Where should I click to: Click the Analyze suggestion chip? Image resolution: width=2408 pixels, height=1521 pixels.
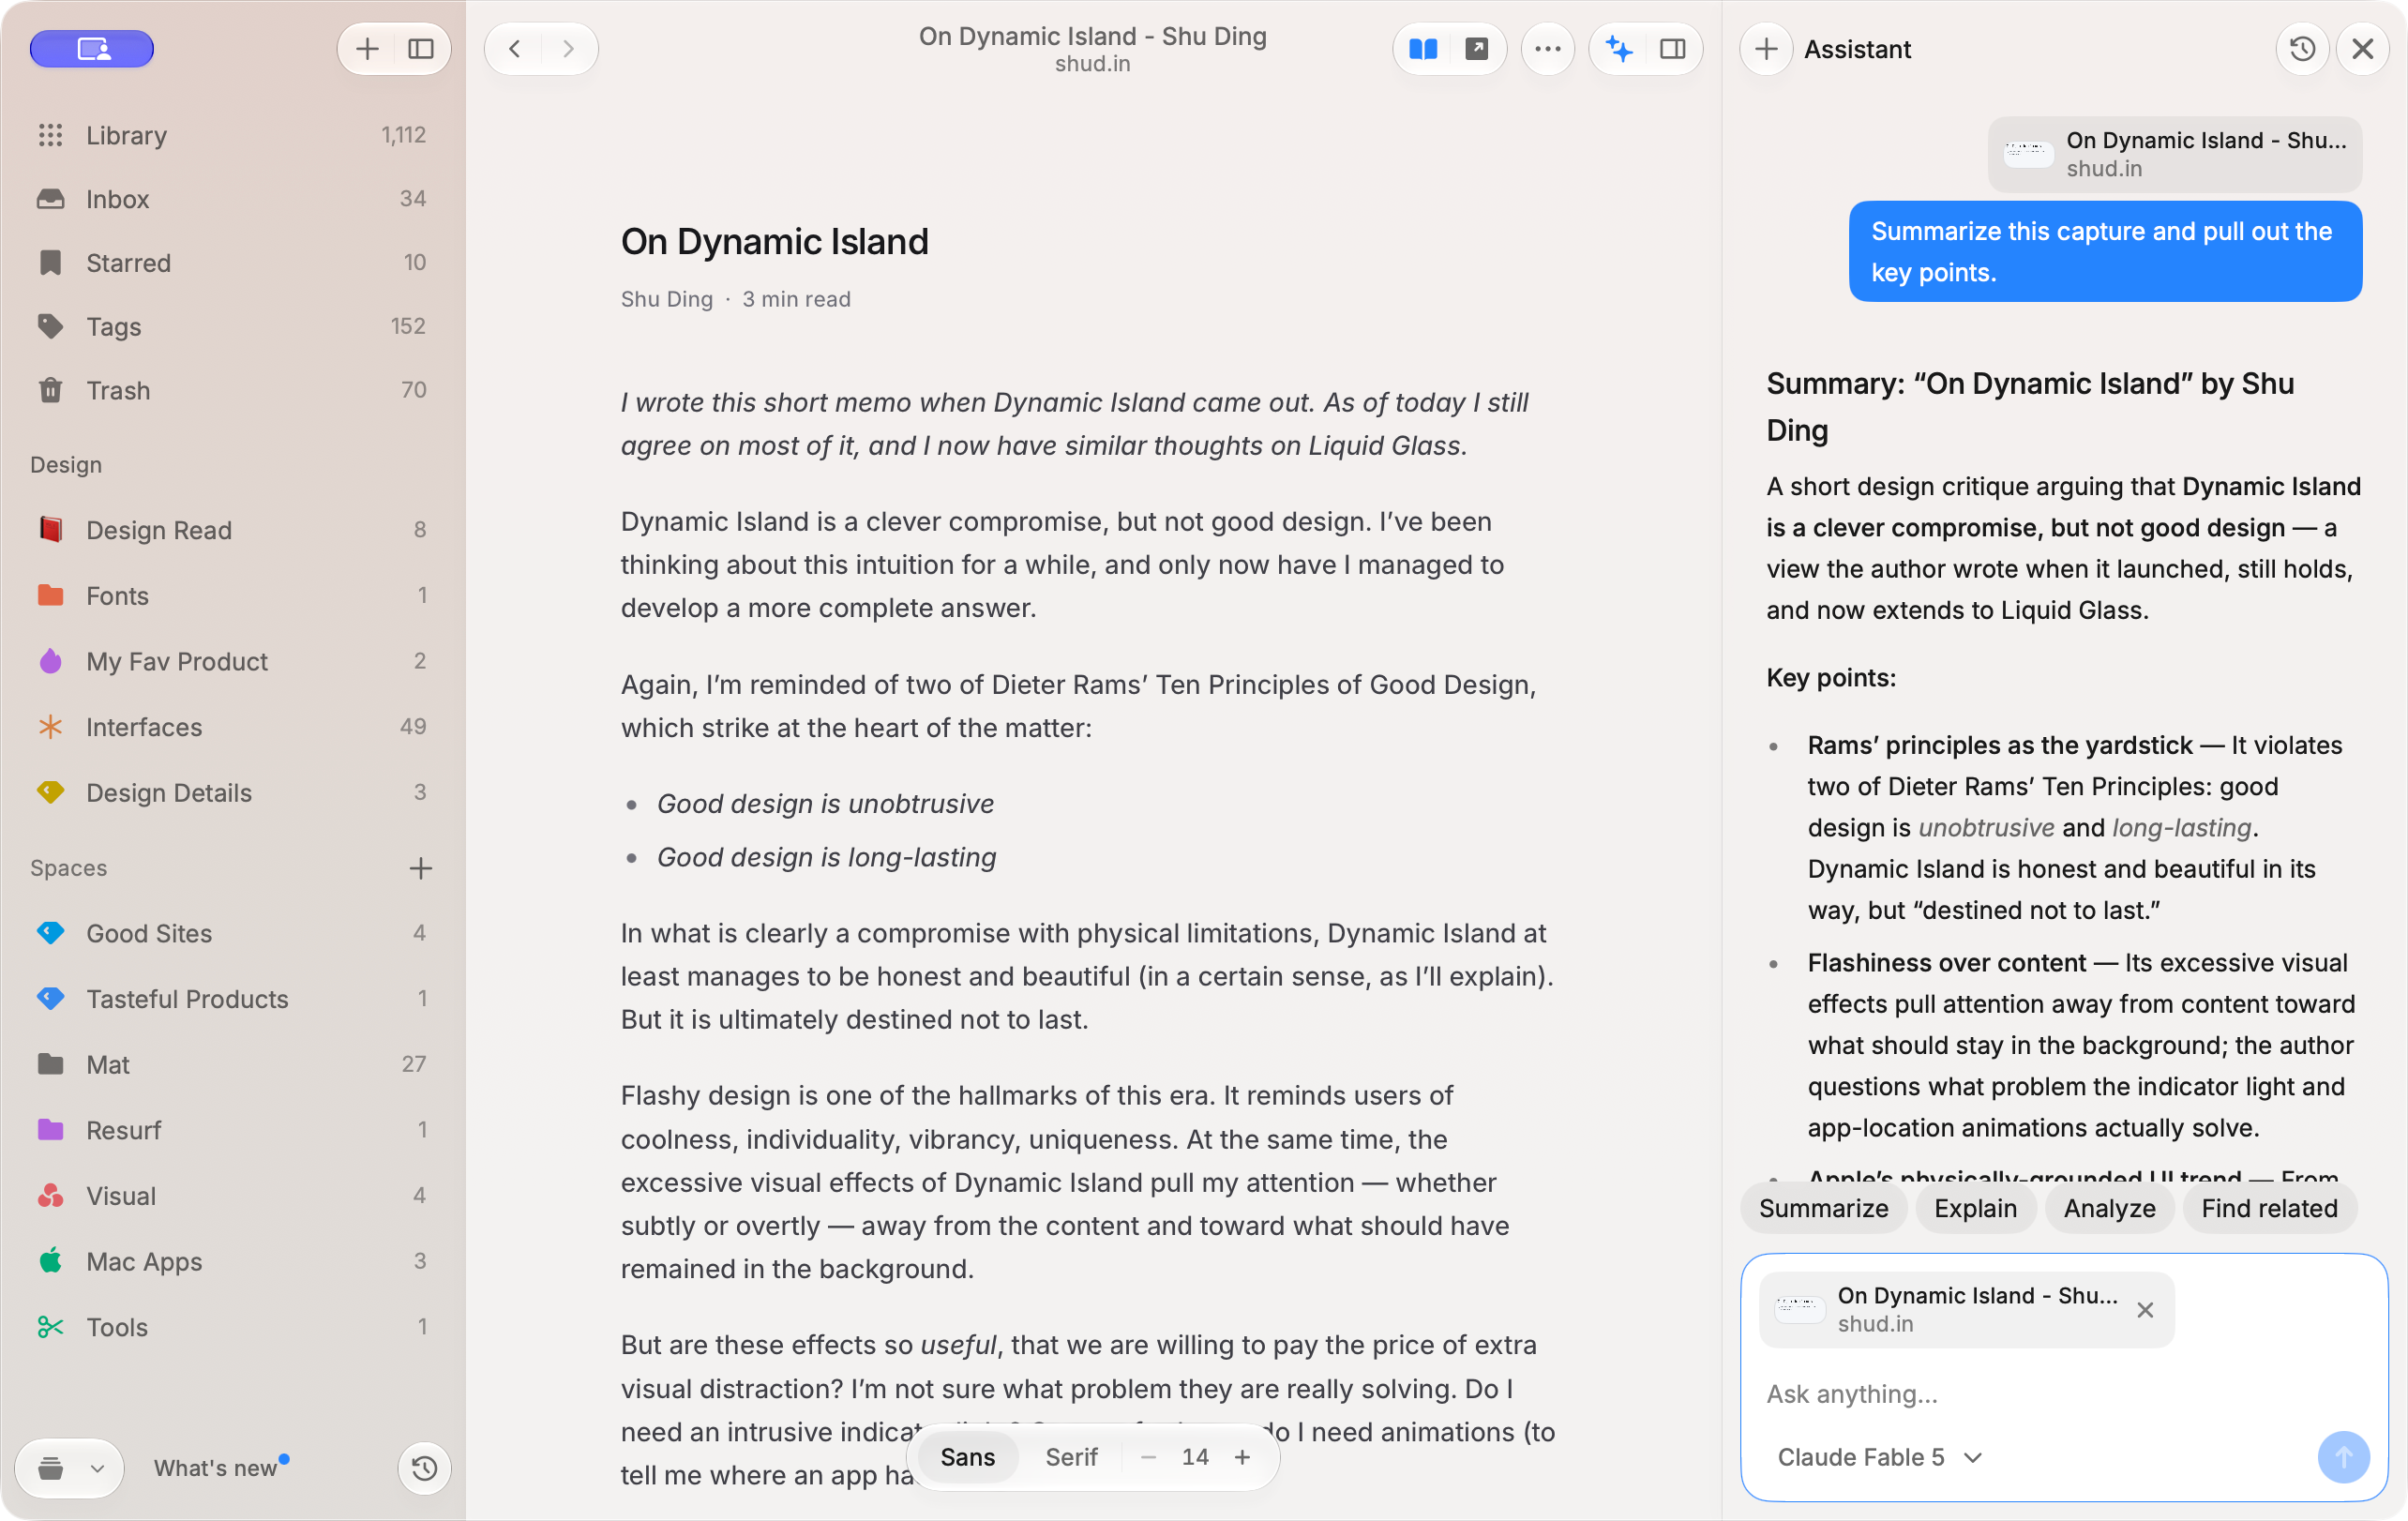(x=2109, y=1208)
